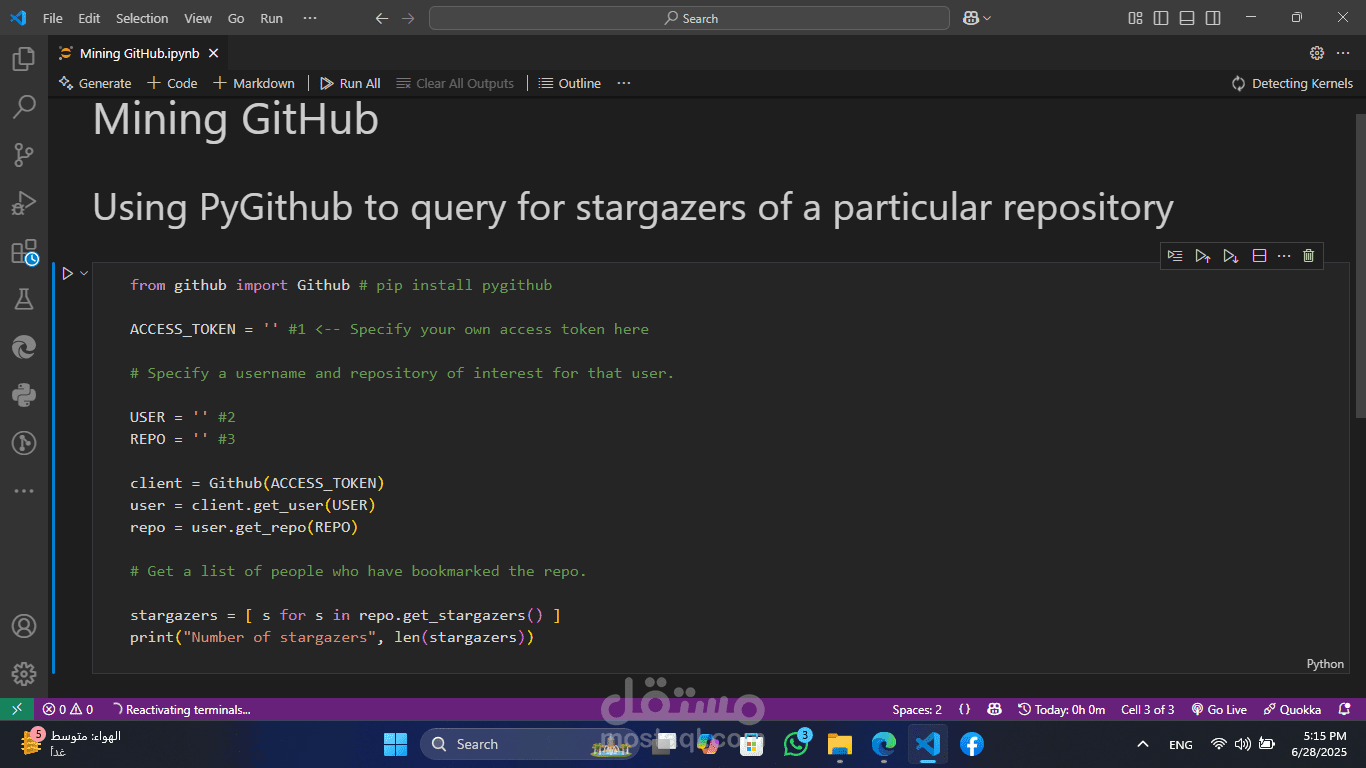Go forward in navigation history
1366x768 pixels.
(x=408, y=18)
